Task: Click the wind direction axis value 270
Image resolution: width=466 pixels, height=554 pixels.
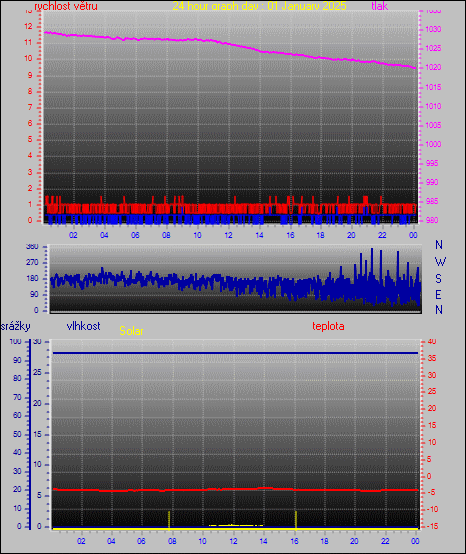Action: (x=32, y=263)
